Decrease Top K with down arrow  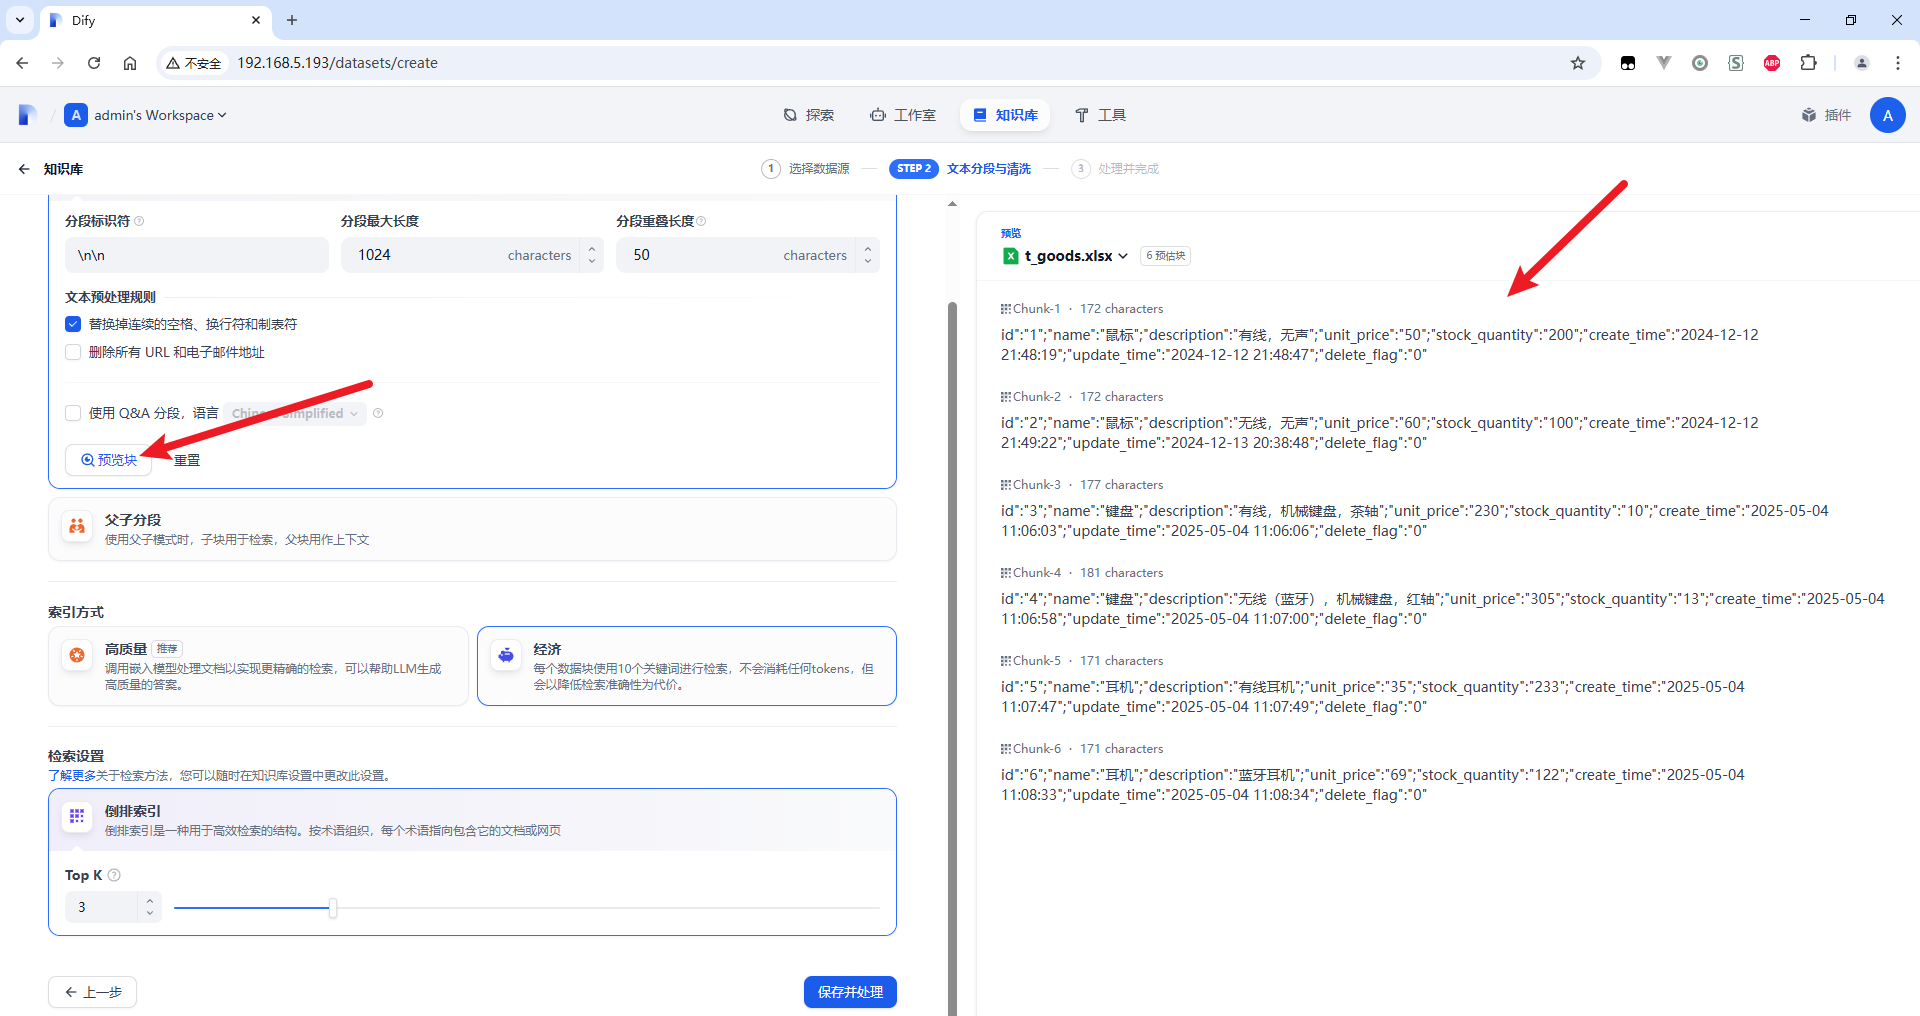(x=150, y=914)
